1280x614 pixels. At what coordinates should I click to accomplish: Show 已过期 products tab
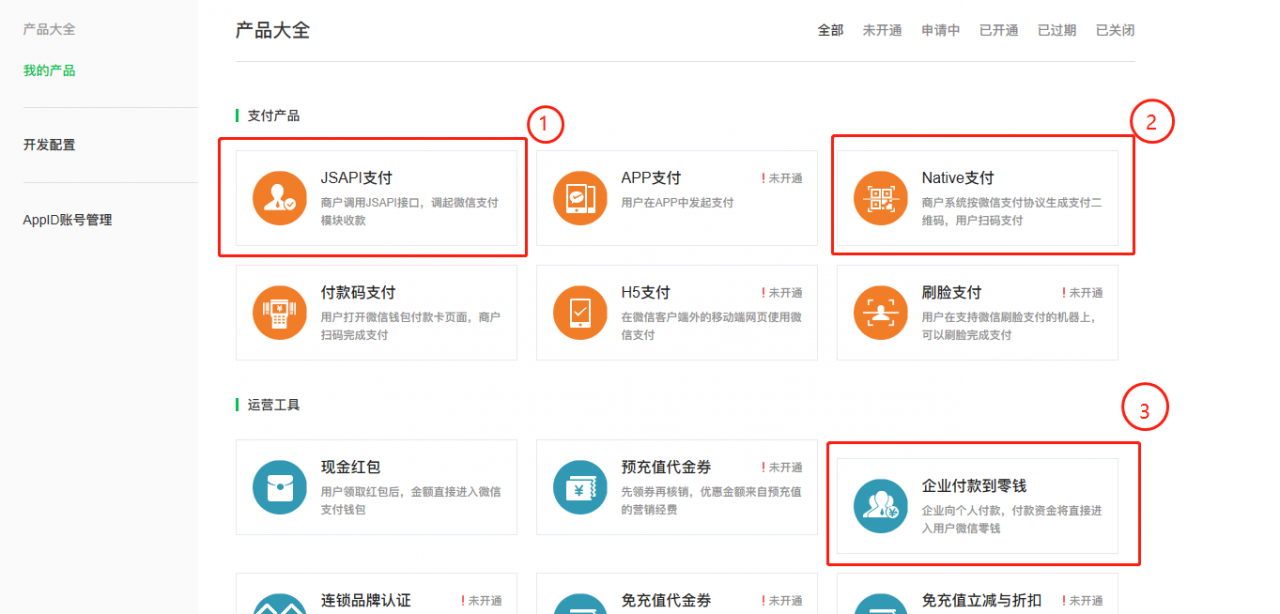[1056, 30]
